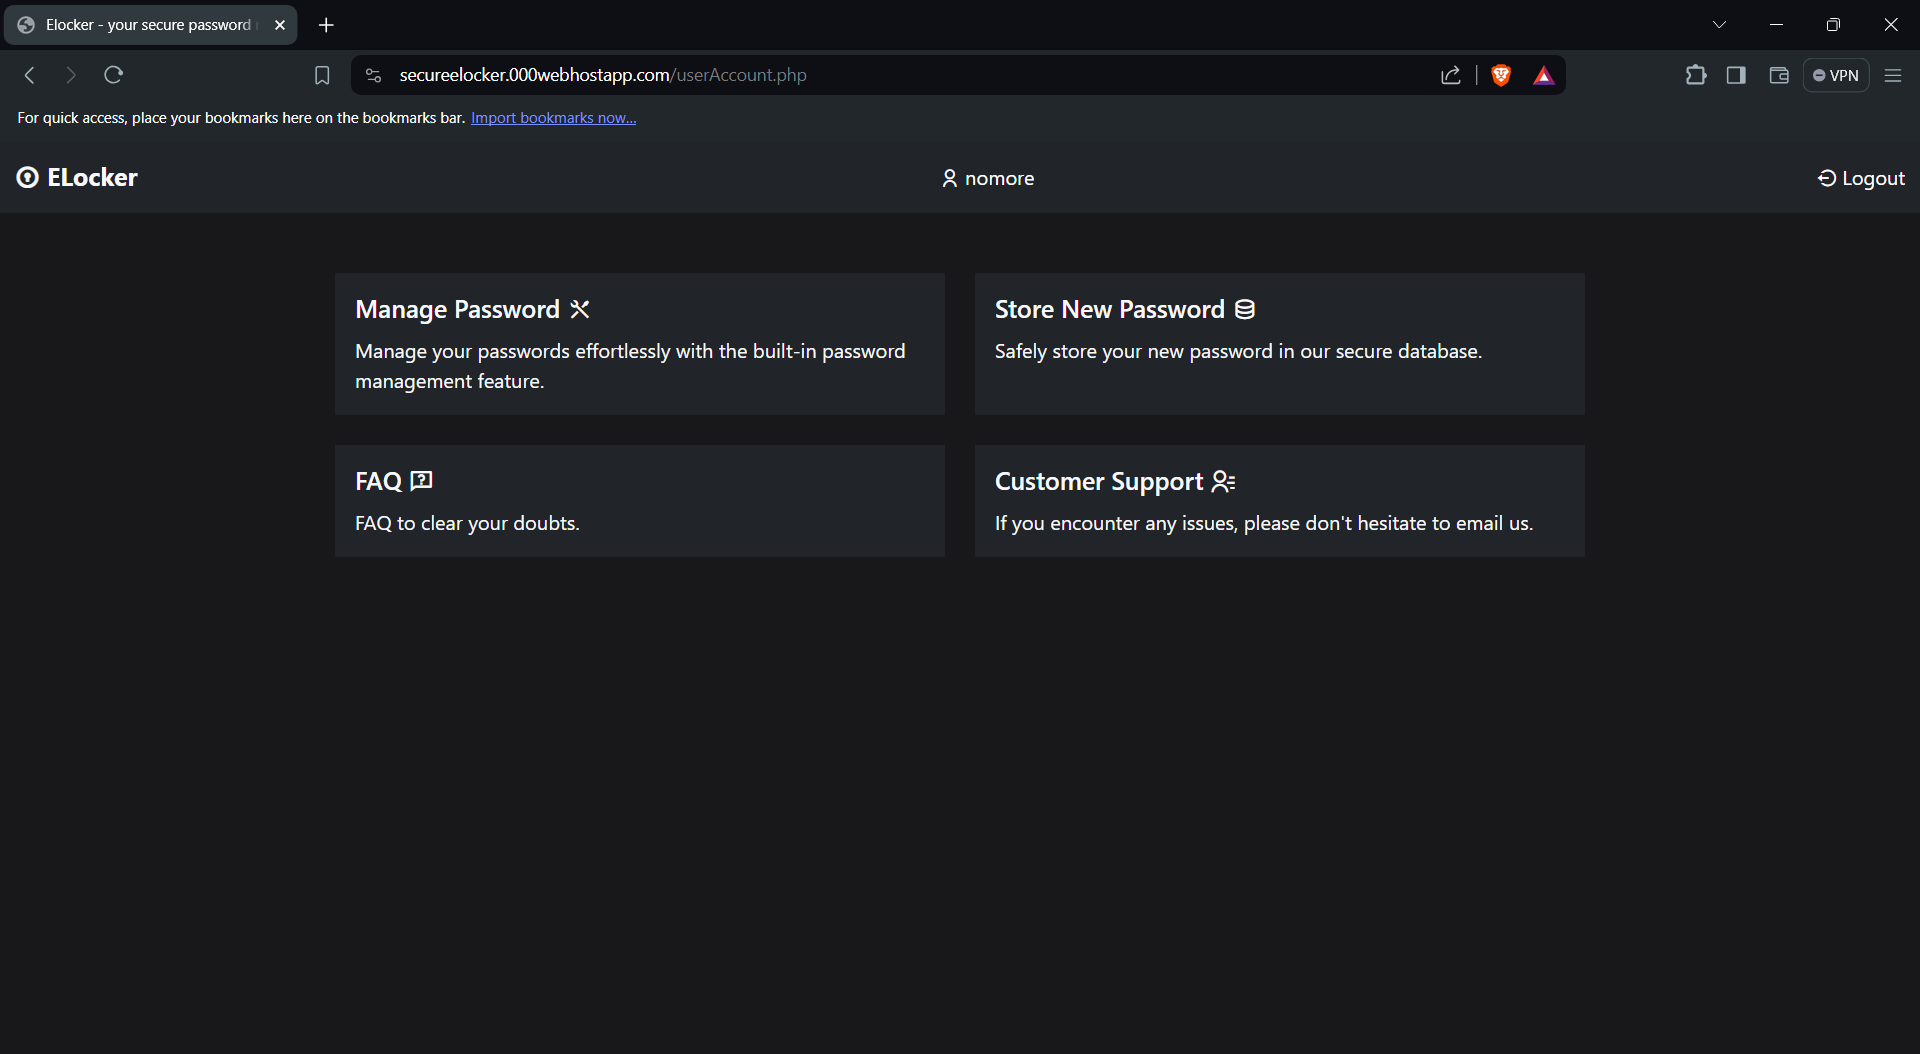1920x1054 pixels.
Task: Click the Logout arrow icon
Action: (x=1827, y=178)
